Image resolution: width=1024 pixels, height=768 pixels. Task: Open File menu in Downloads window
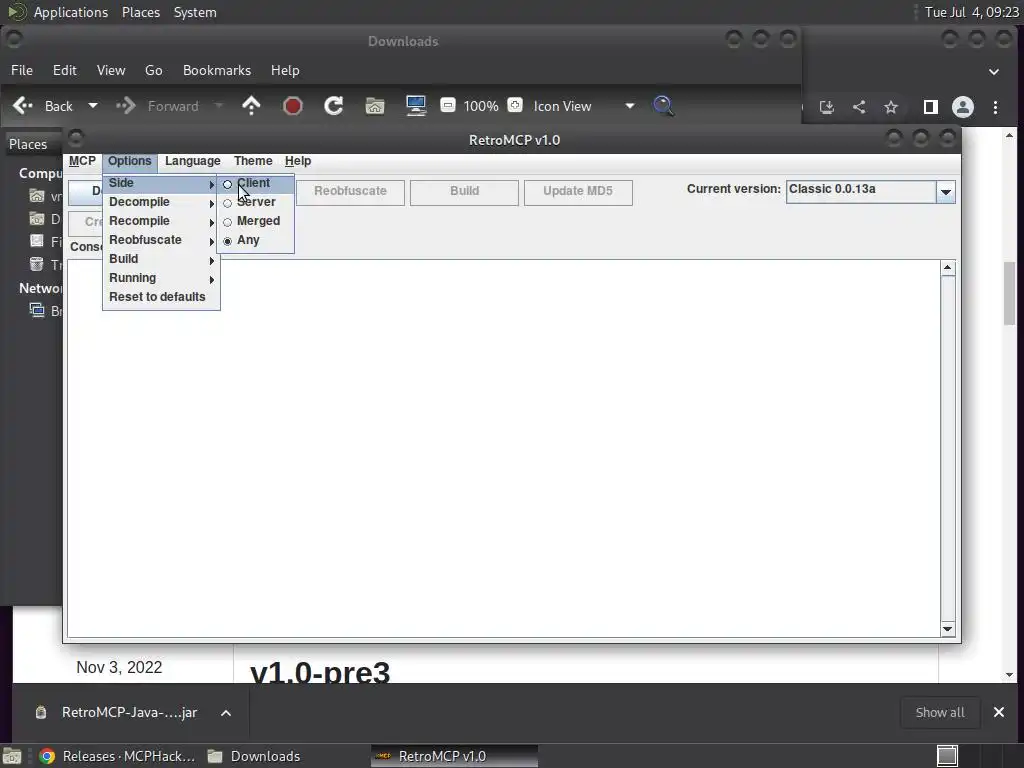click(22, 71)
